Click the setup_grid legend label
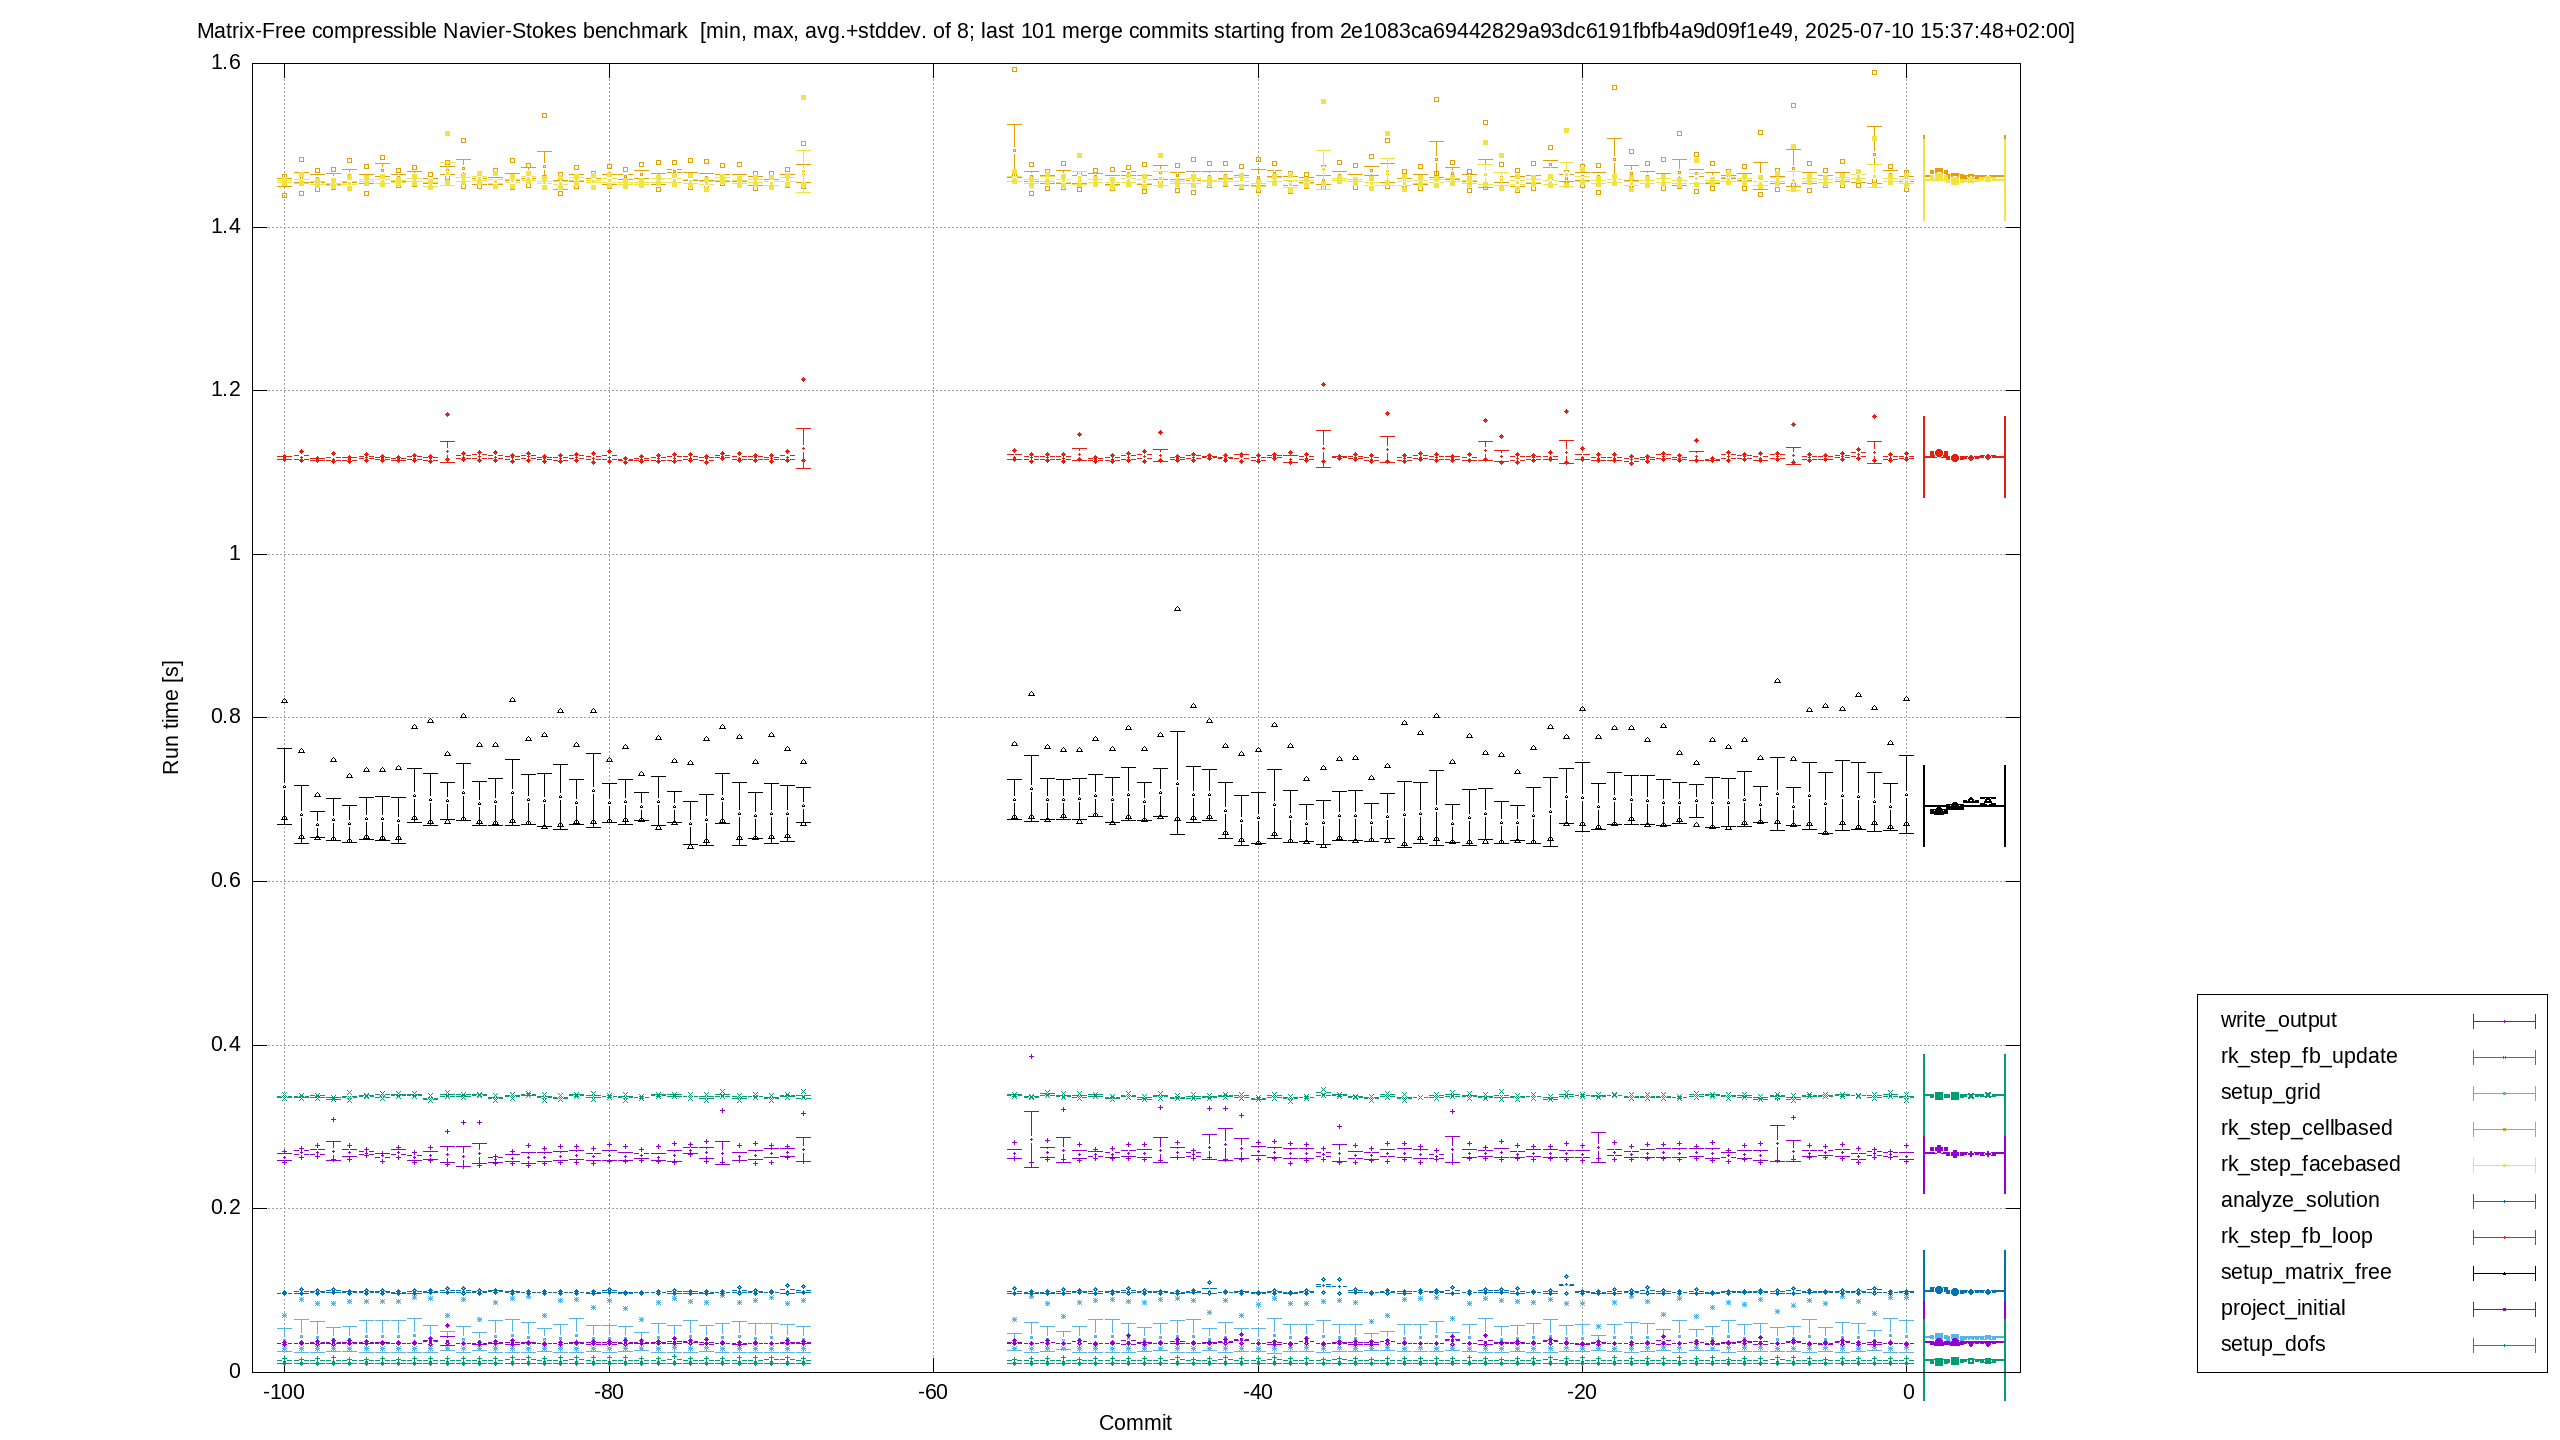This screenshot has height=1440, width=2560. tap(2270, 1092)
